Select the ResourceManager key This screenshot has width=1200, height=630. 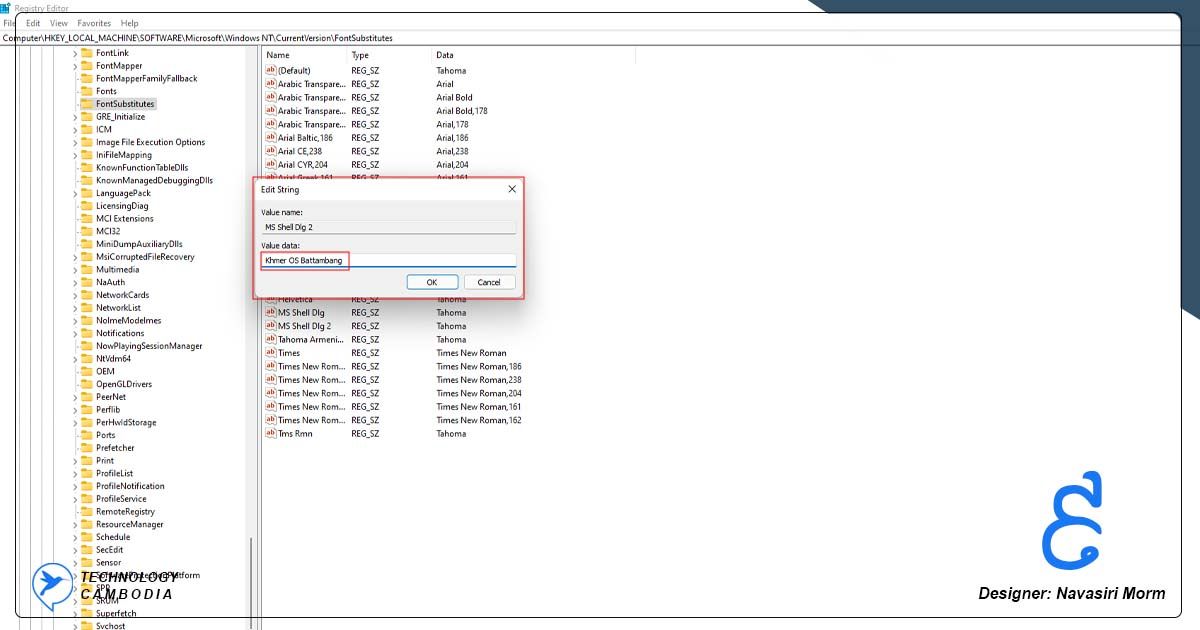coord(129,524)
